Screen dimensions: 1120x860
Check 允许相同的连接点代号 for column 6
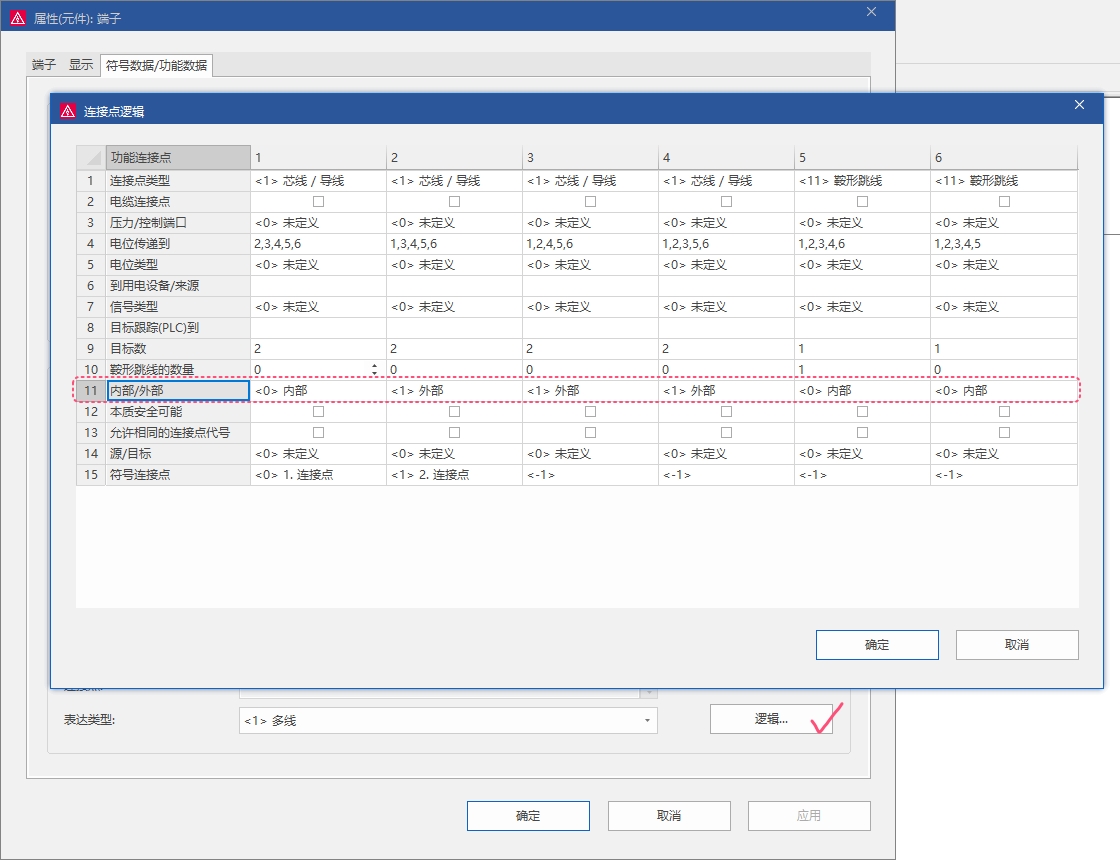tap(1004, 432)
